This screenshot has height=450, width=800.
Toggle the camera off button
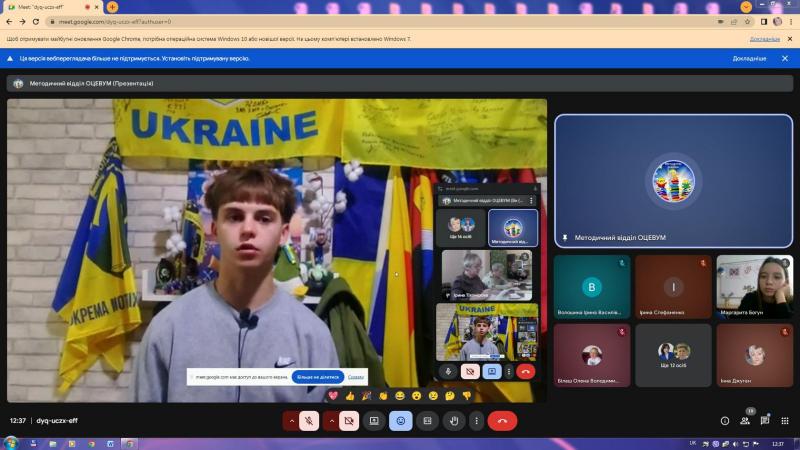349,421
